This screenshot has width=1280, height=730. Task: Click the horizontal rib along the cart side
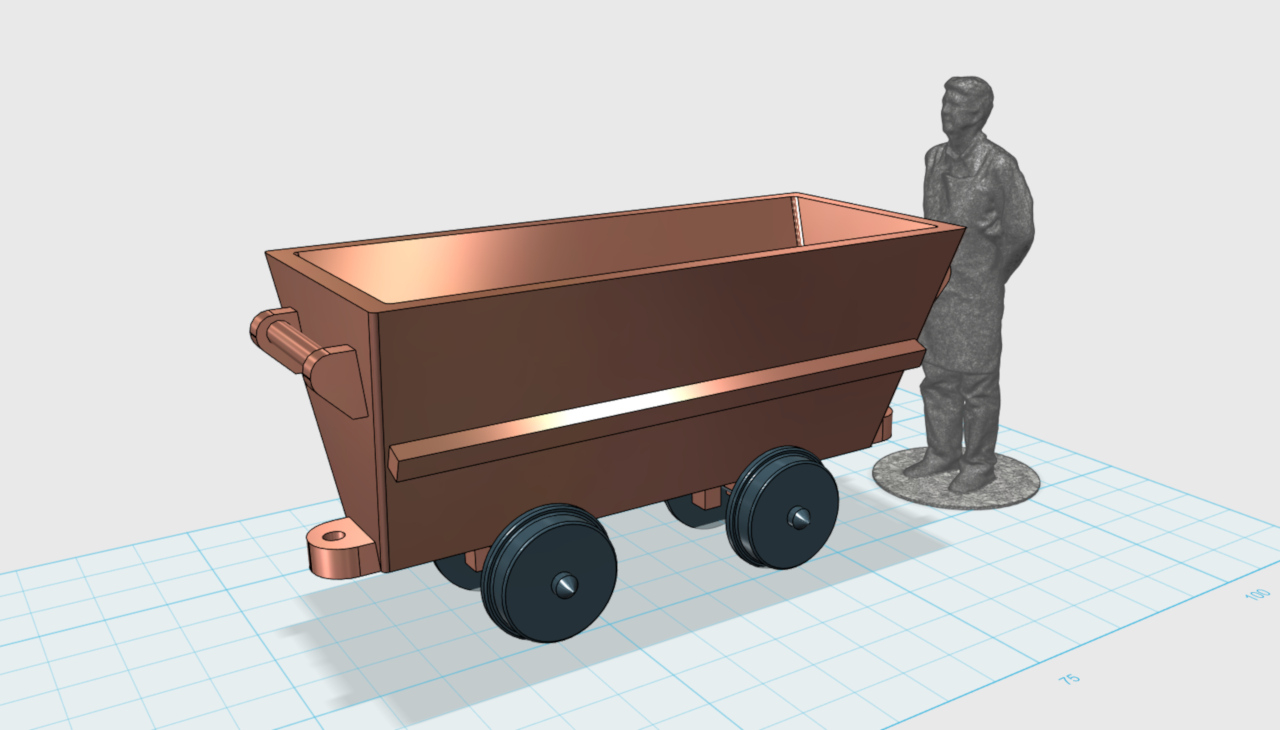[656, 408]
